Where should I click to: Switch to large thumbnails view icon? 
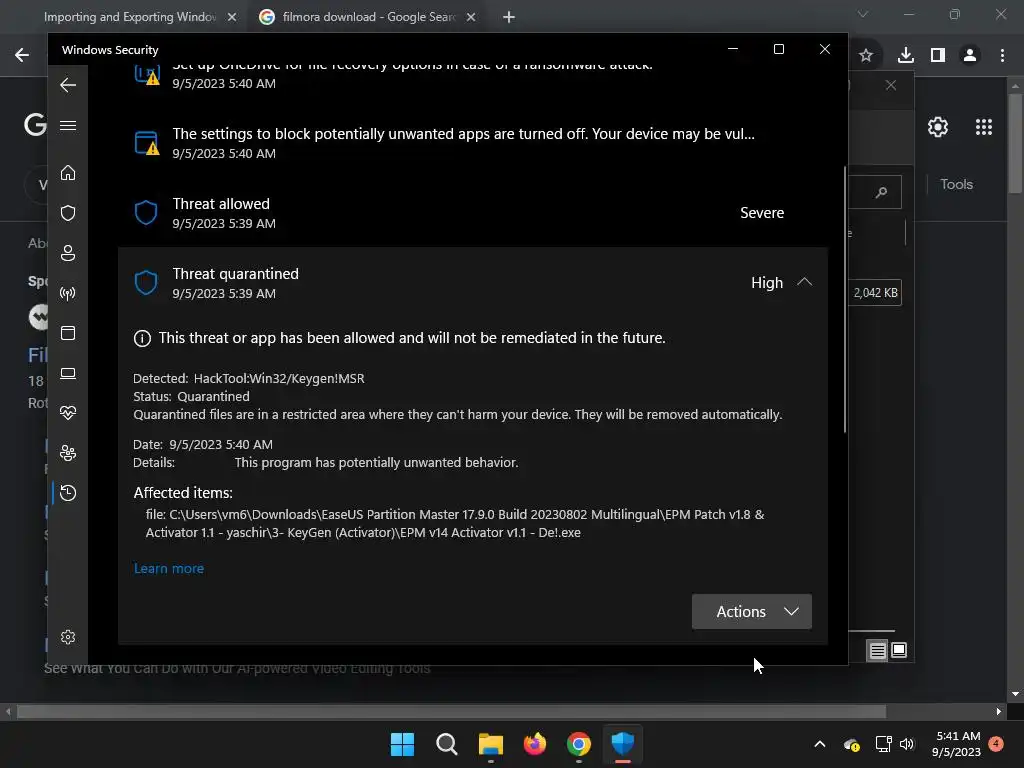[x=899, y=650]
